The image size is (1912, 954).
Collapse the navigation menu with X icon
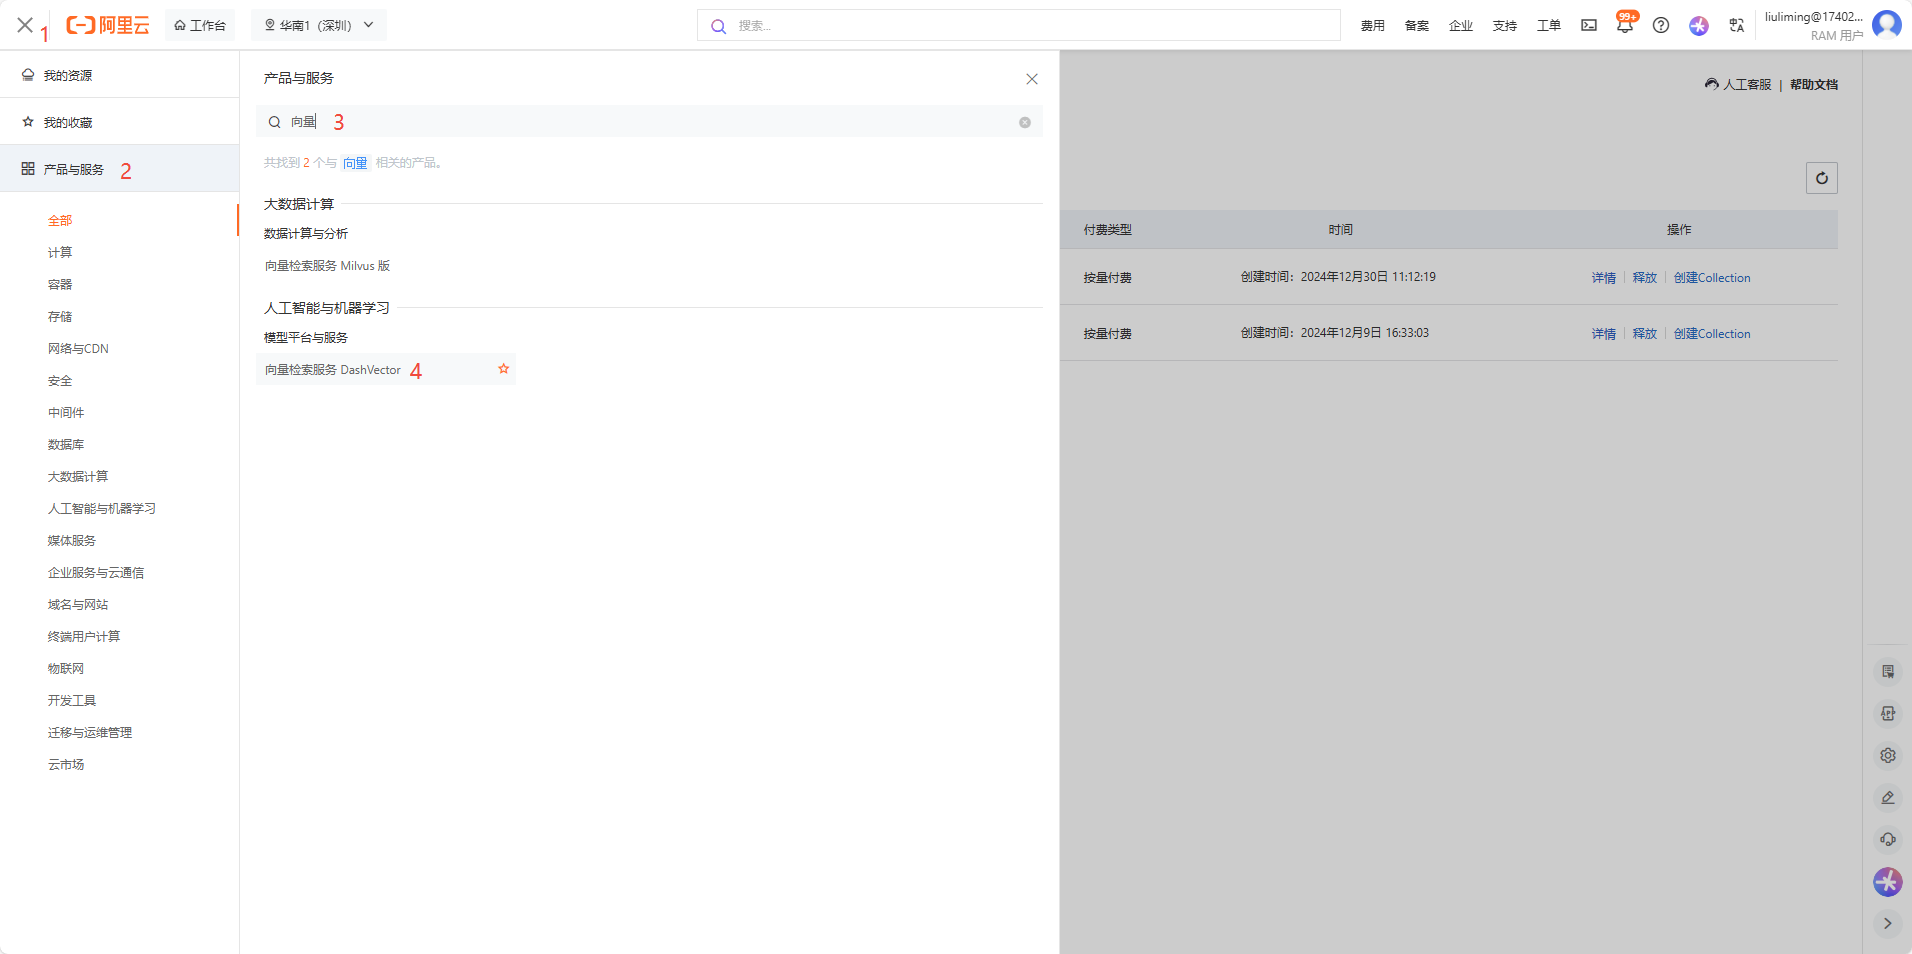click(x=25, y=25)
